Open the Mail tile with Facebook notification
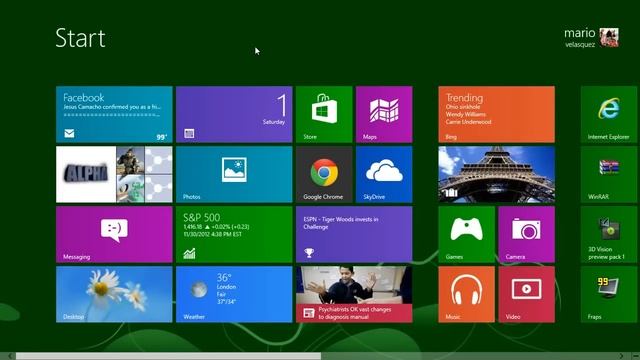 [114, 114]
